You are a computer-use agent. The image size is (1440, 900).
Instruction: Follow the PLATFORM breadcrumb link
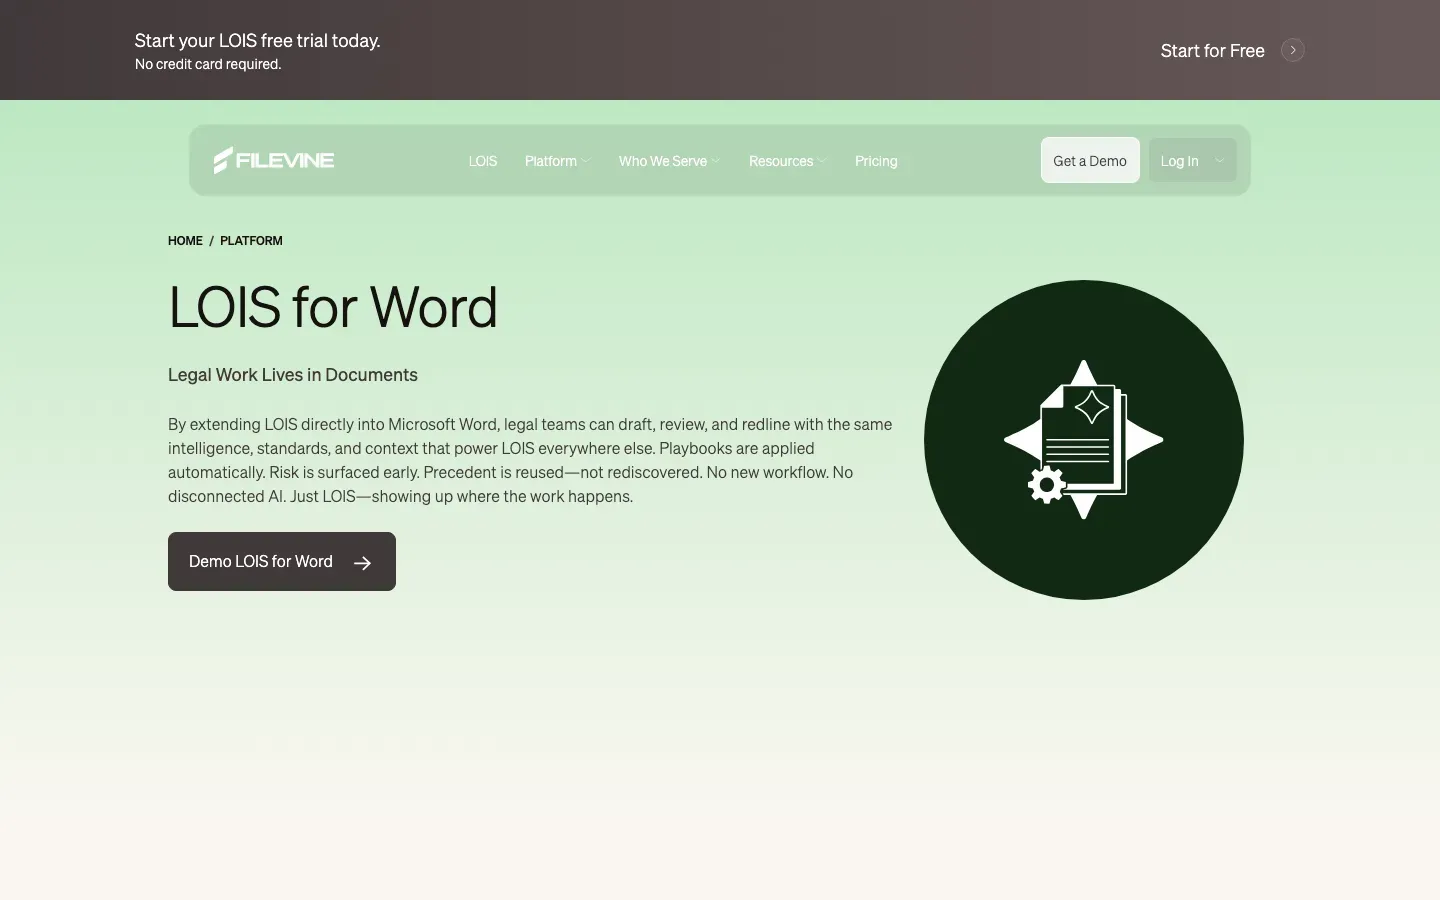coord(251,241)
